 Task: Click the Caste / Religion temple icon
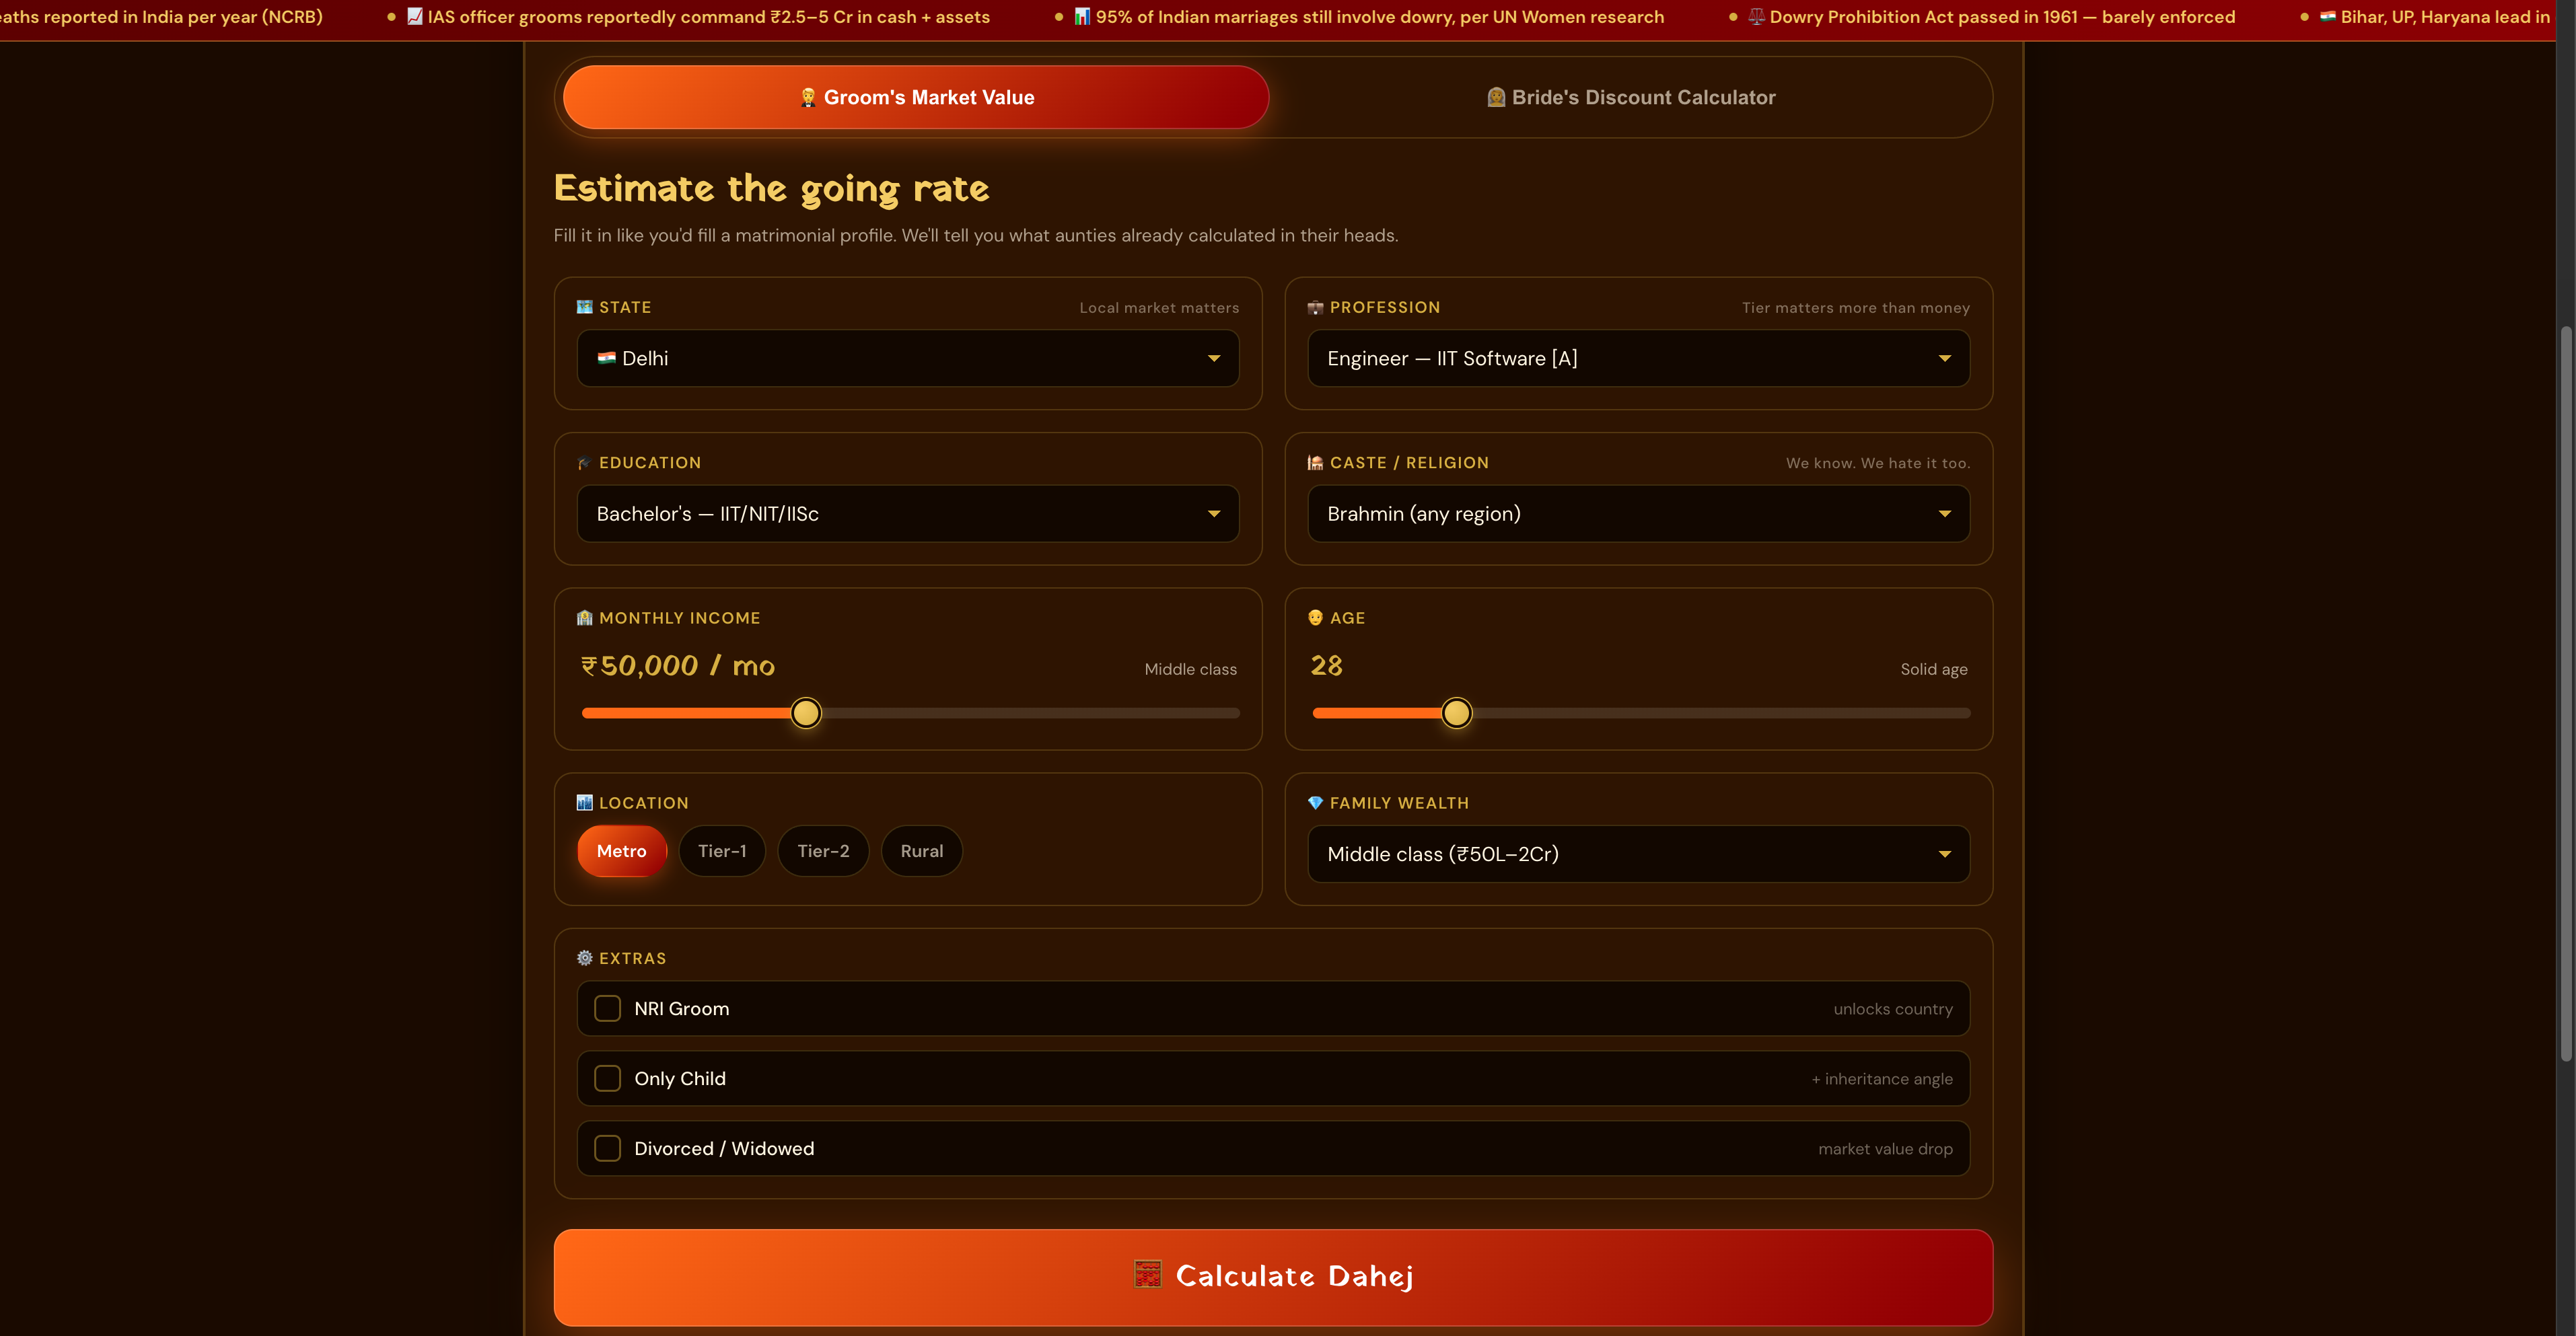pos(1315,463)
